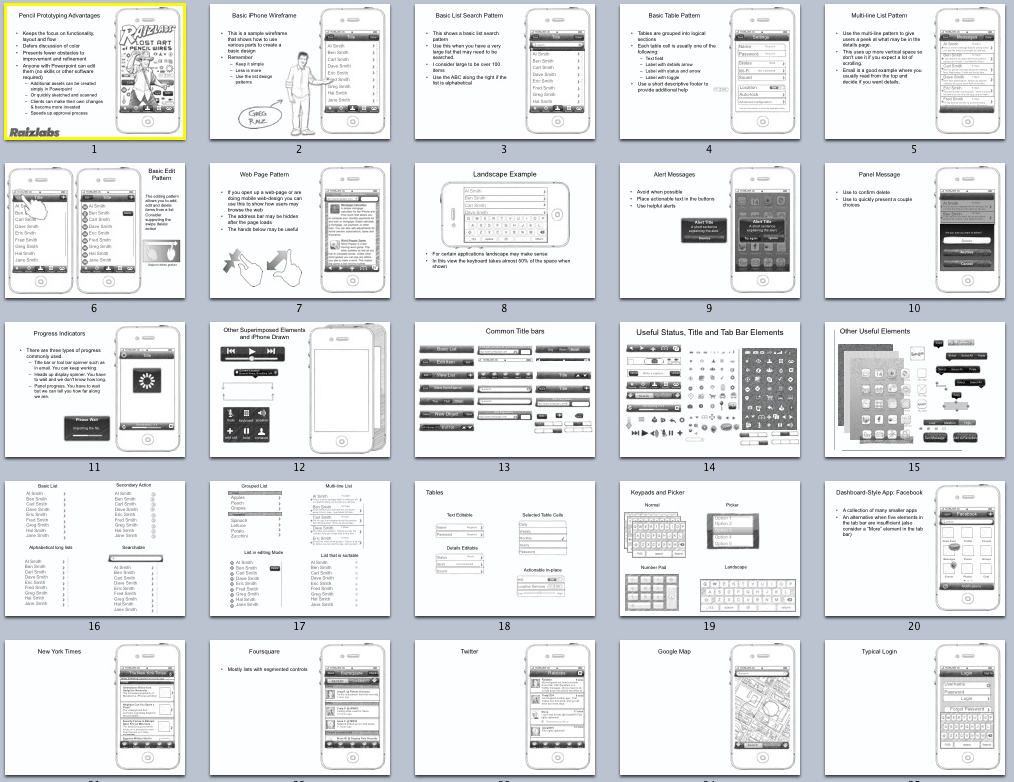
Task: Select the Google Map slide
Action: (710, 708)
